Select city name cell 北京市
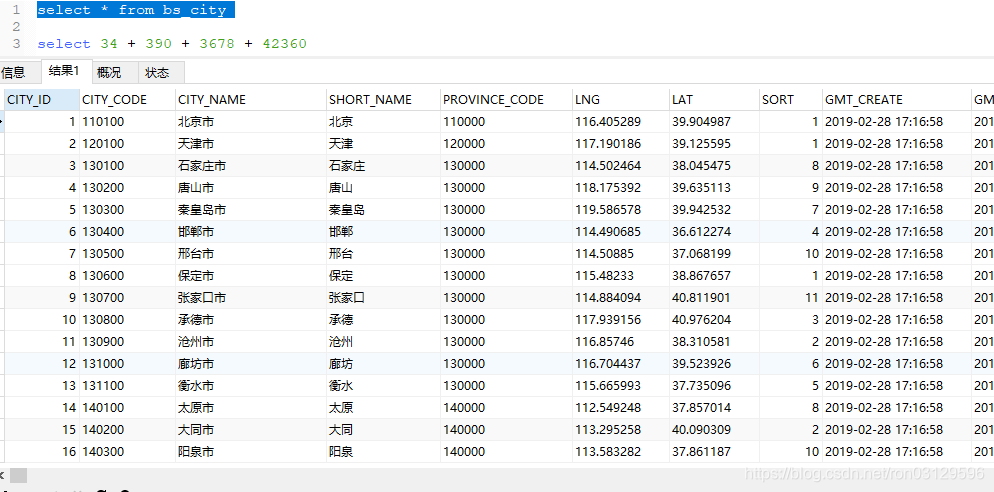This screenshot has height=492, width=994. [250, 122]
